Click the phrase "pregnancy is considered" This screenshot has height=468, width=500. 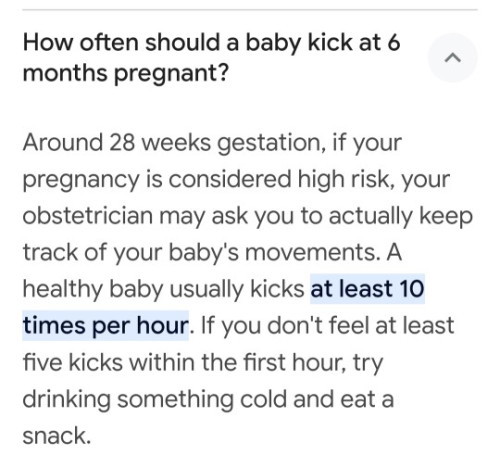coord(157,180)
